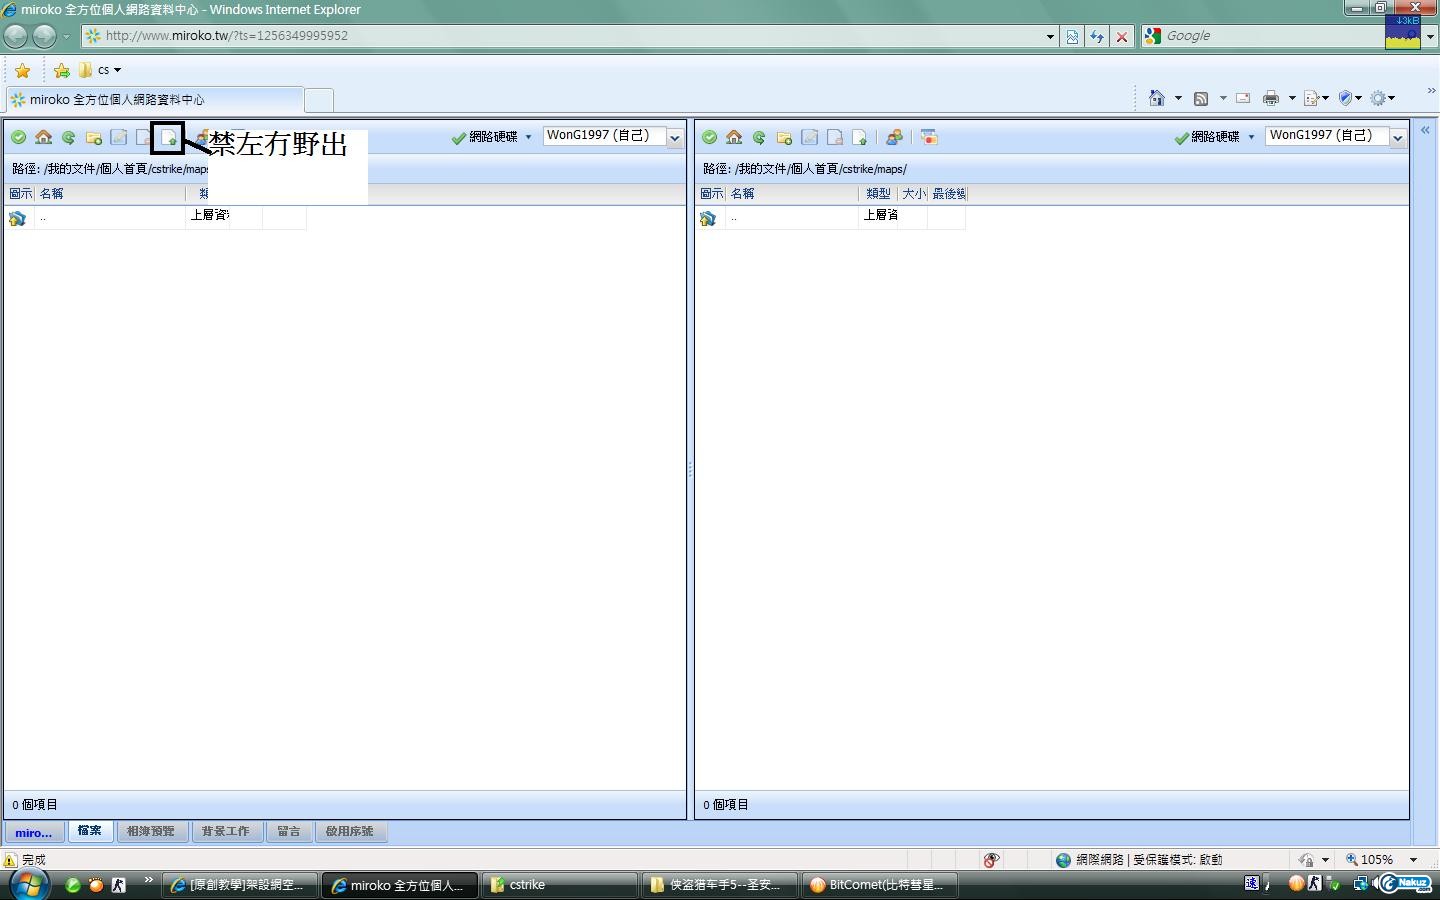The height and width of the screenshot is (900, 1440).
Task: Click the IE Feeds icon
Action: tap(1201, 98)
